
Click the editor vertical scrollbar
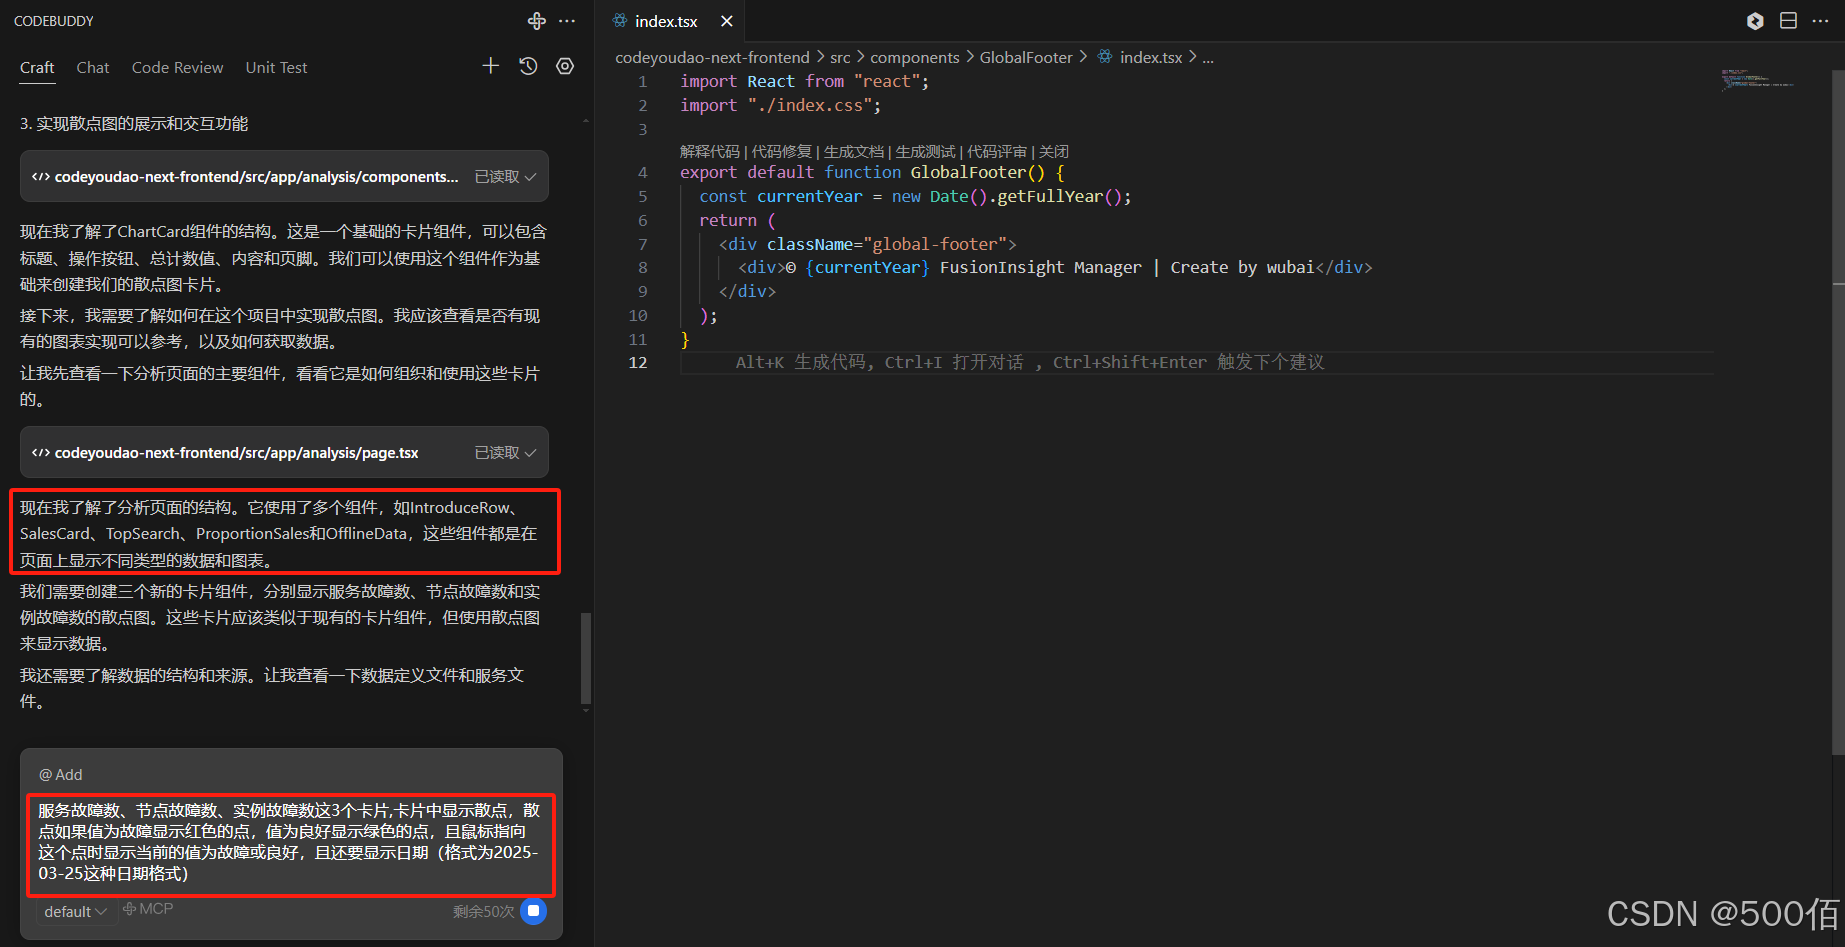pos(1838,412)
